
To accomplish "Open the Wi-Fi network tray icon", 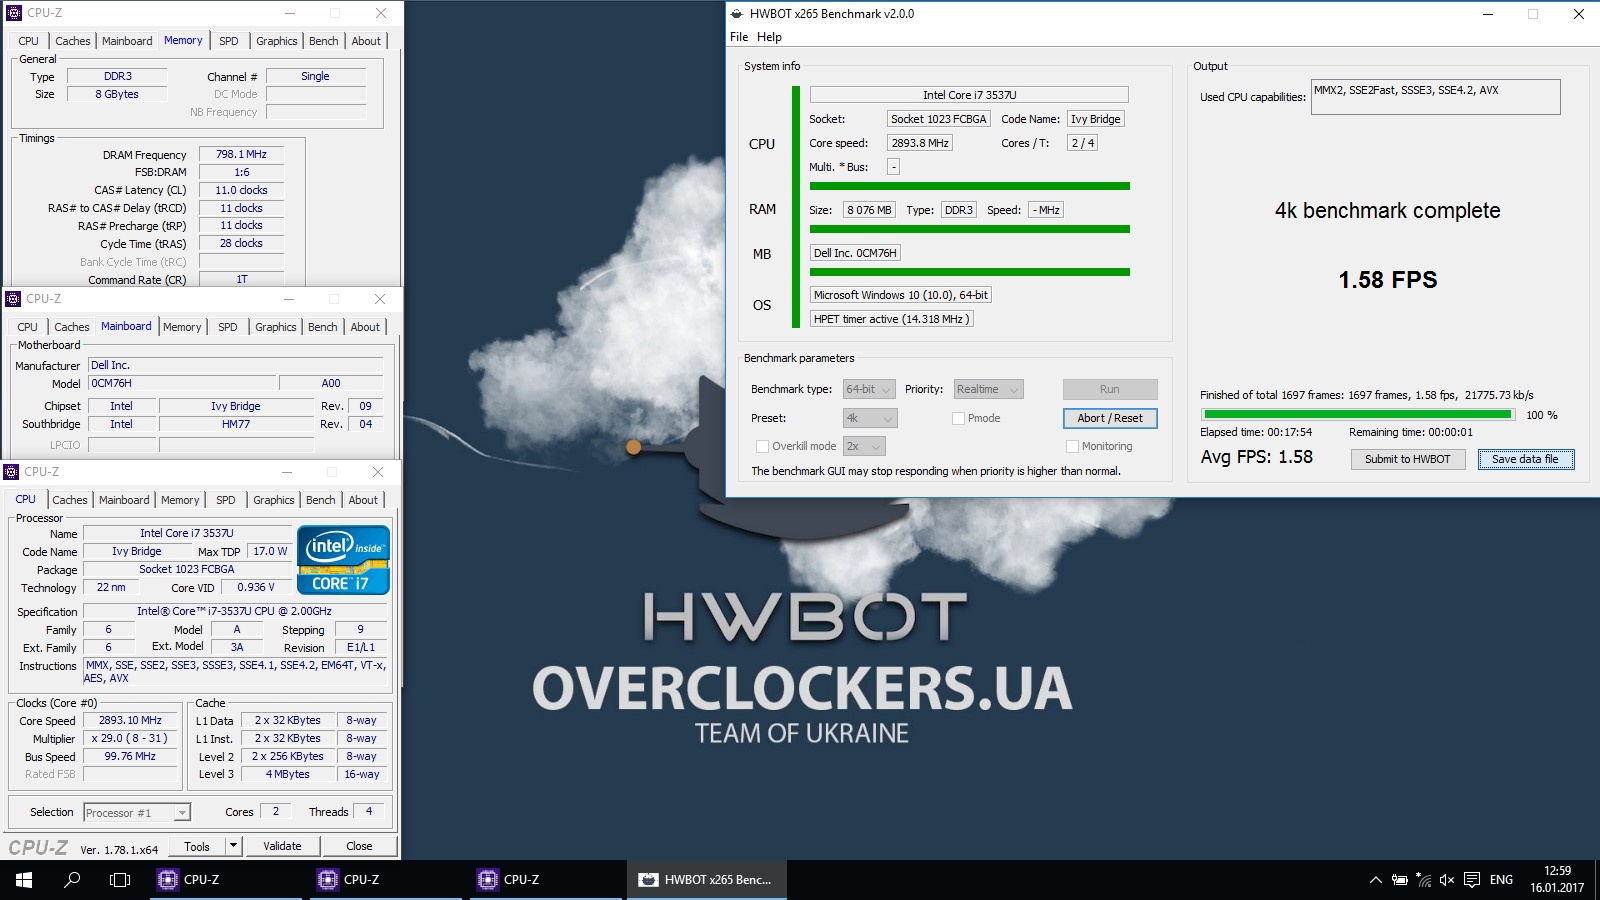I will pos(1423,880).
